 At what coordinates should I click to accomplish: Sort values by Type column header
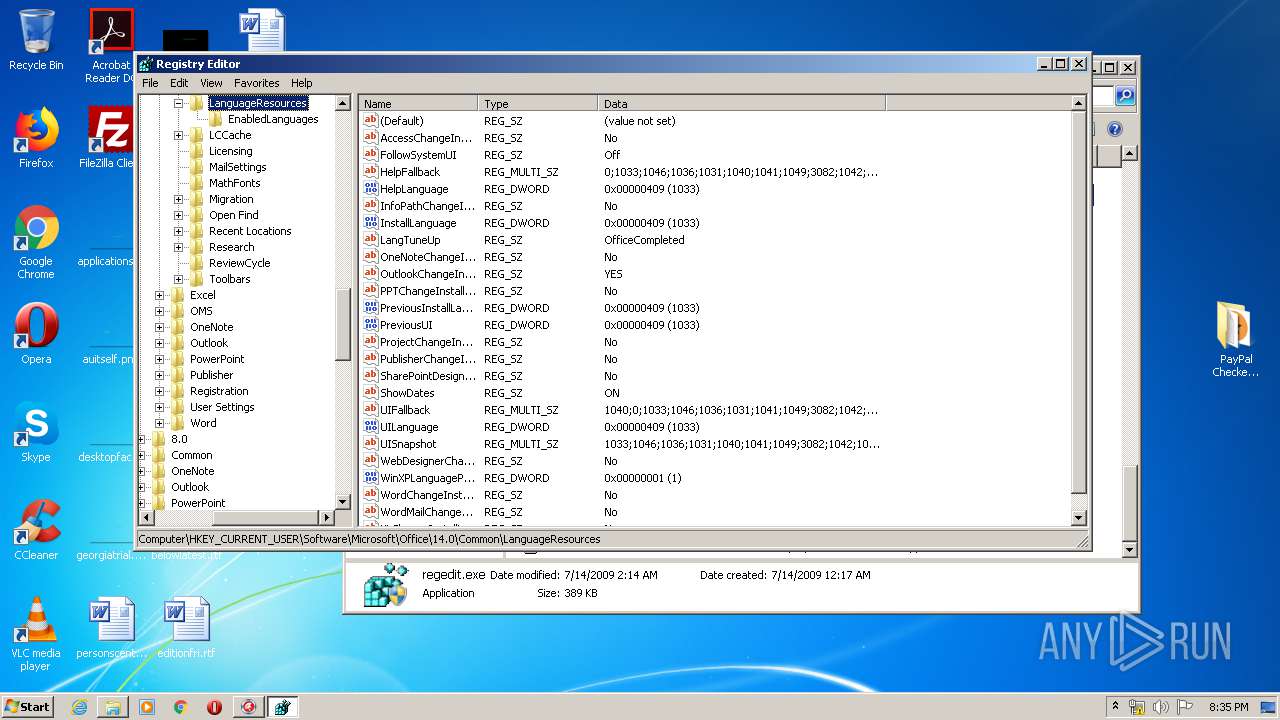click(539, 104)
